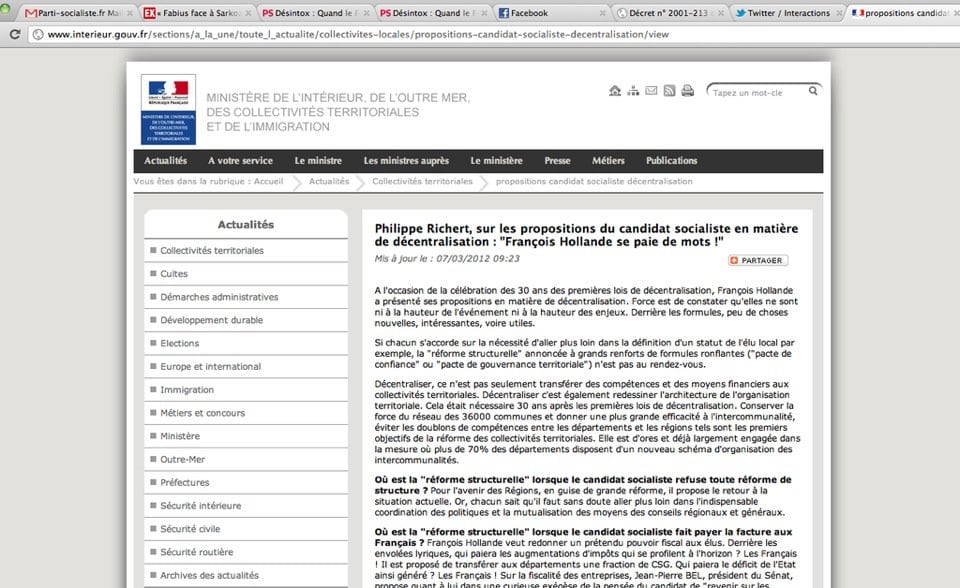Viewport: 960px width, 588px height.
Task: Open the RSS feed icon
Action: (669, 91)
